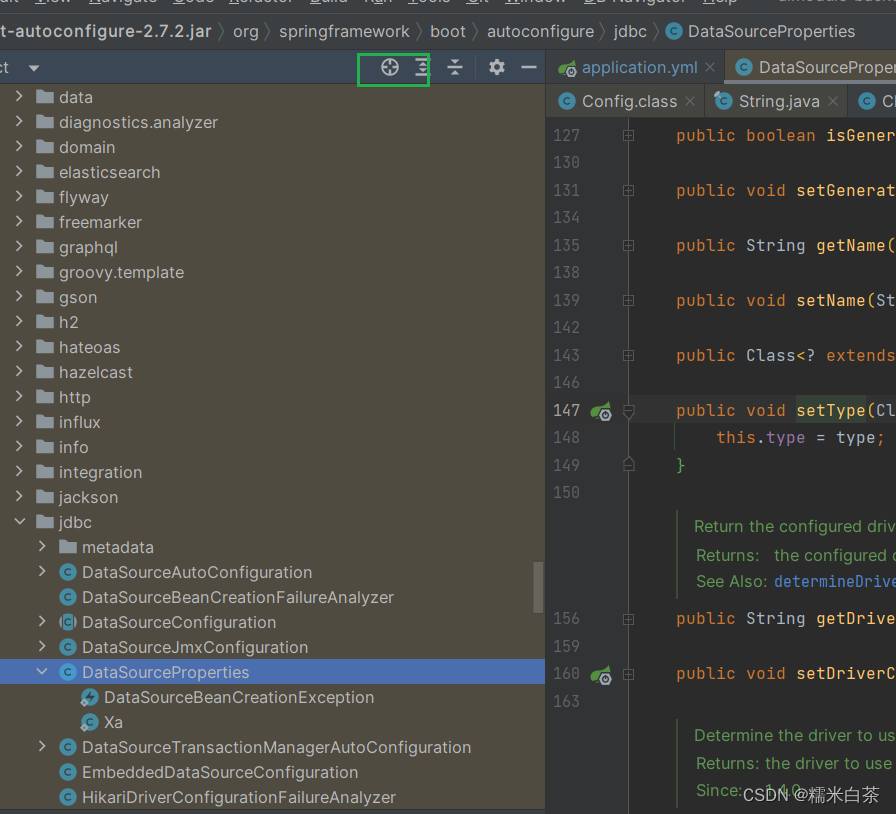Expand the diagnostics.analyzer folder
896x814 pixels.
click(19, 122)
